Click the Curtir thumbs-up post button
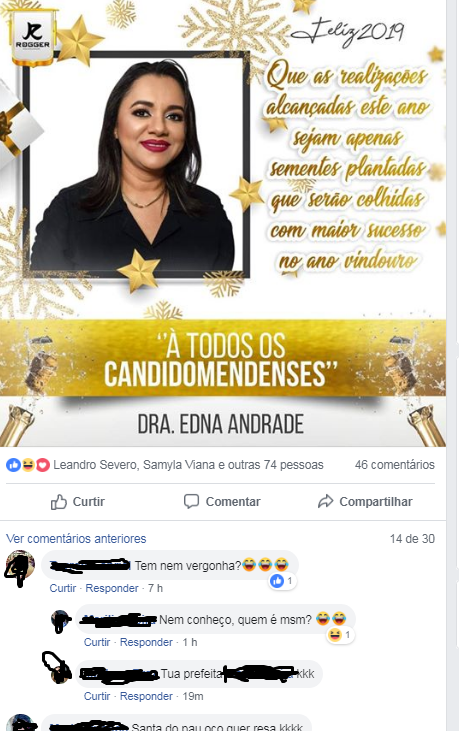The height and width of the screenshot is (731, 459). (x=77, y=502)
